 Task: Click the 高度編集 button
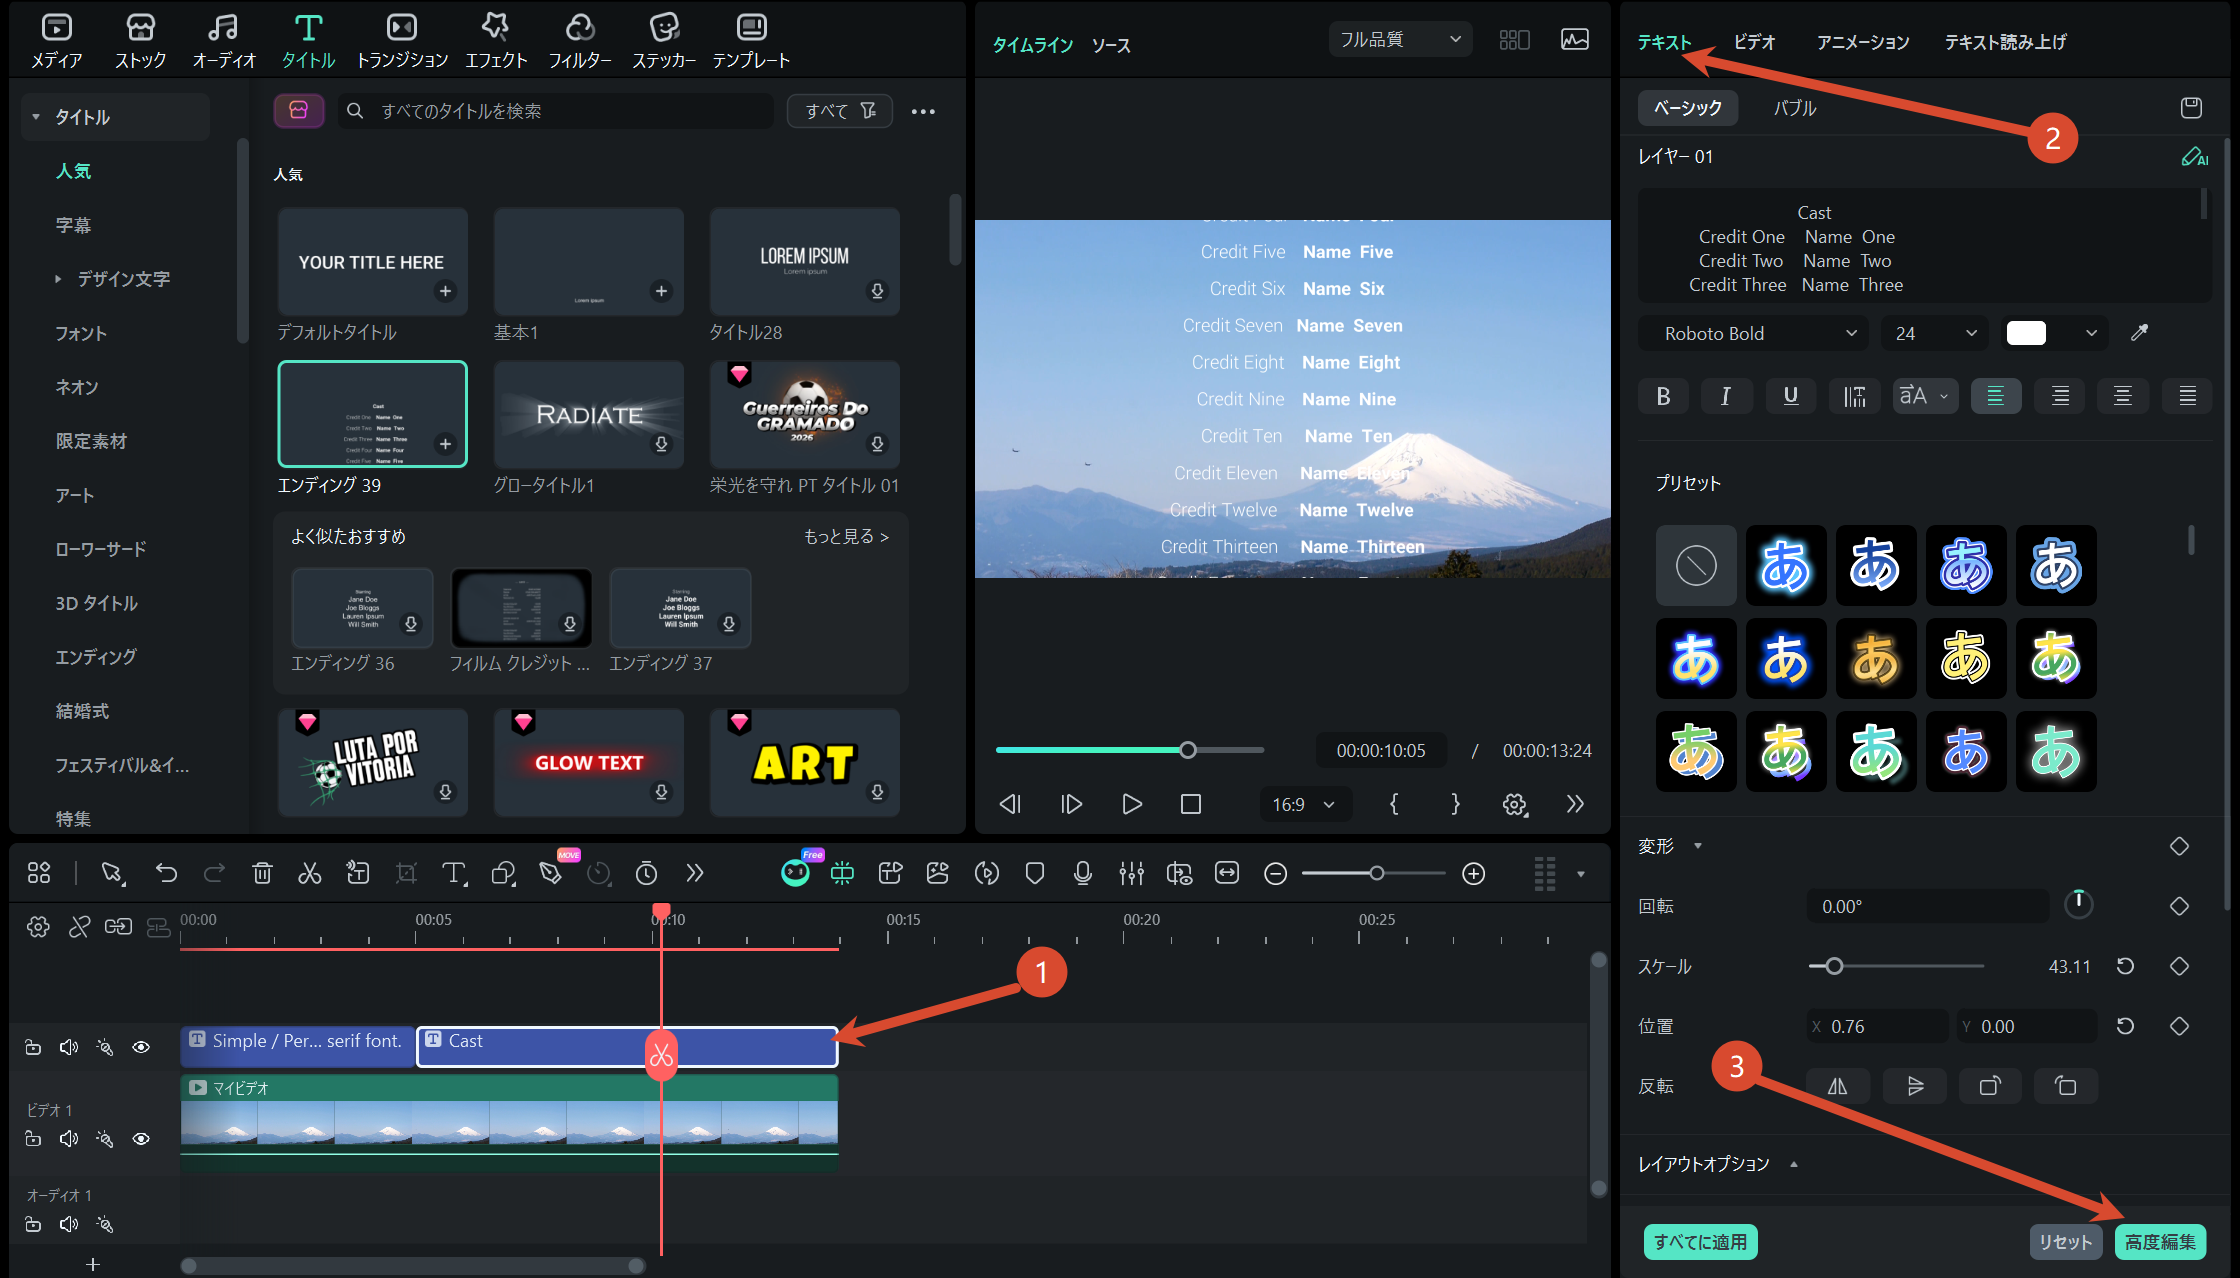click(x=2160, y=1242)
